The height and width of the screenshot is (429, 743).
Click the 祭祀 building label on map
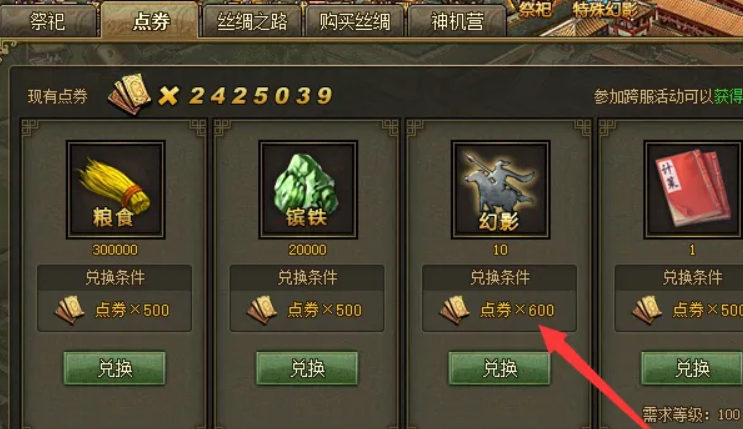pyautogui.click(x=535, y=9)
